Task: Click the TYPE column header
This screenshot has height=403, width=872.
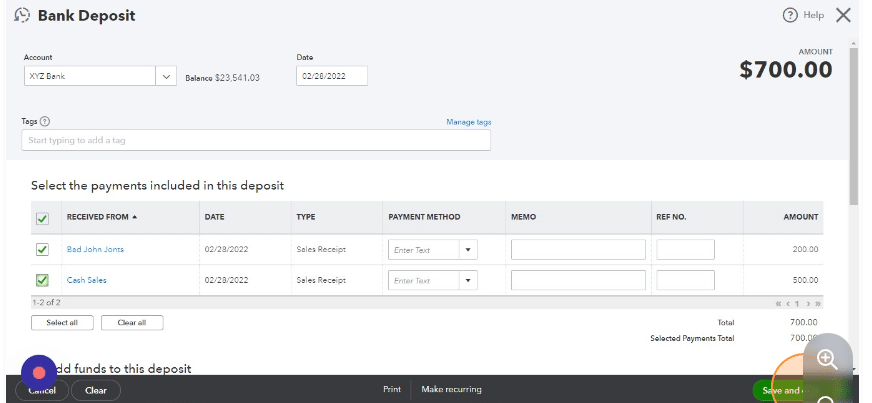Action: coord(305,217)
